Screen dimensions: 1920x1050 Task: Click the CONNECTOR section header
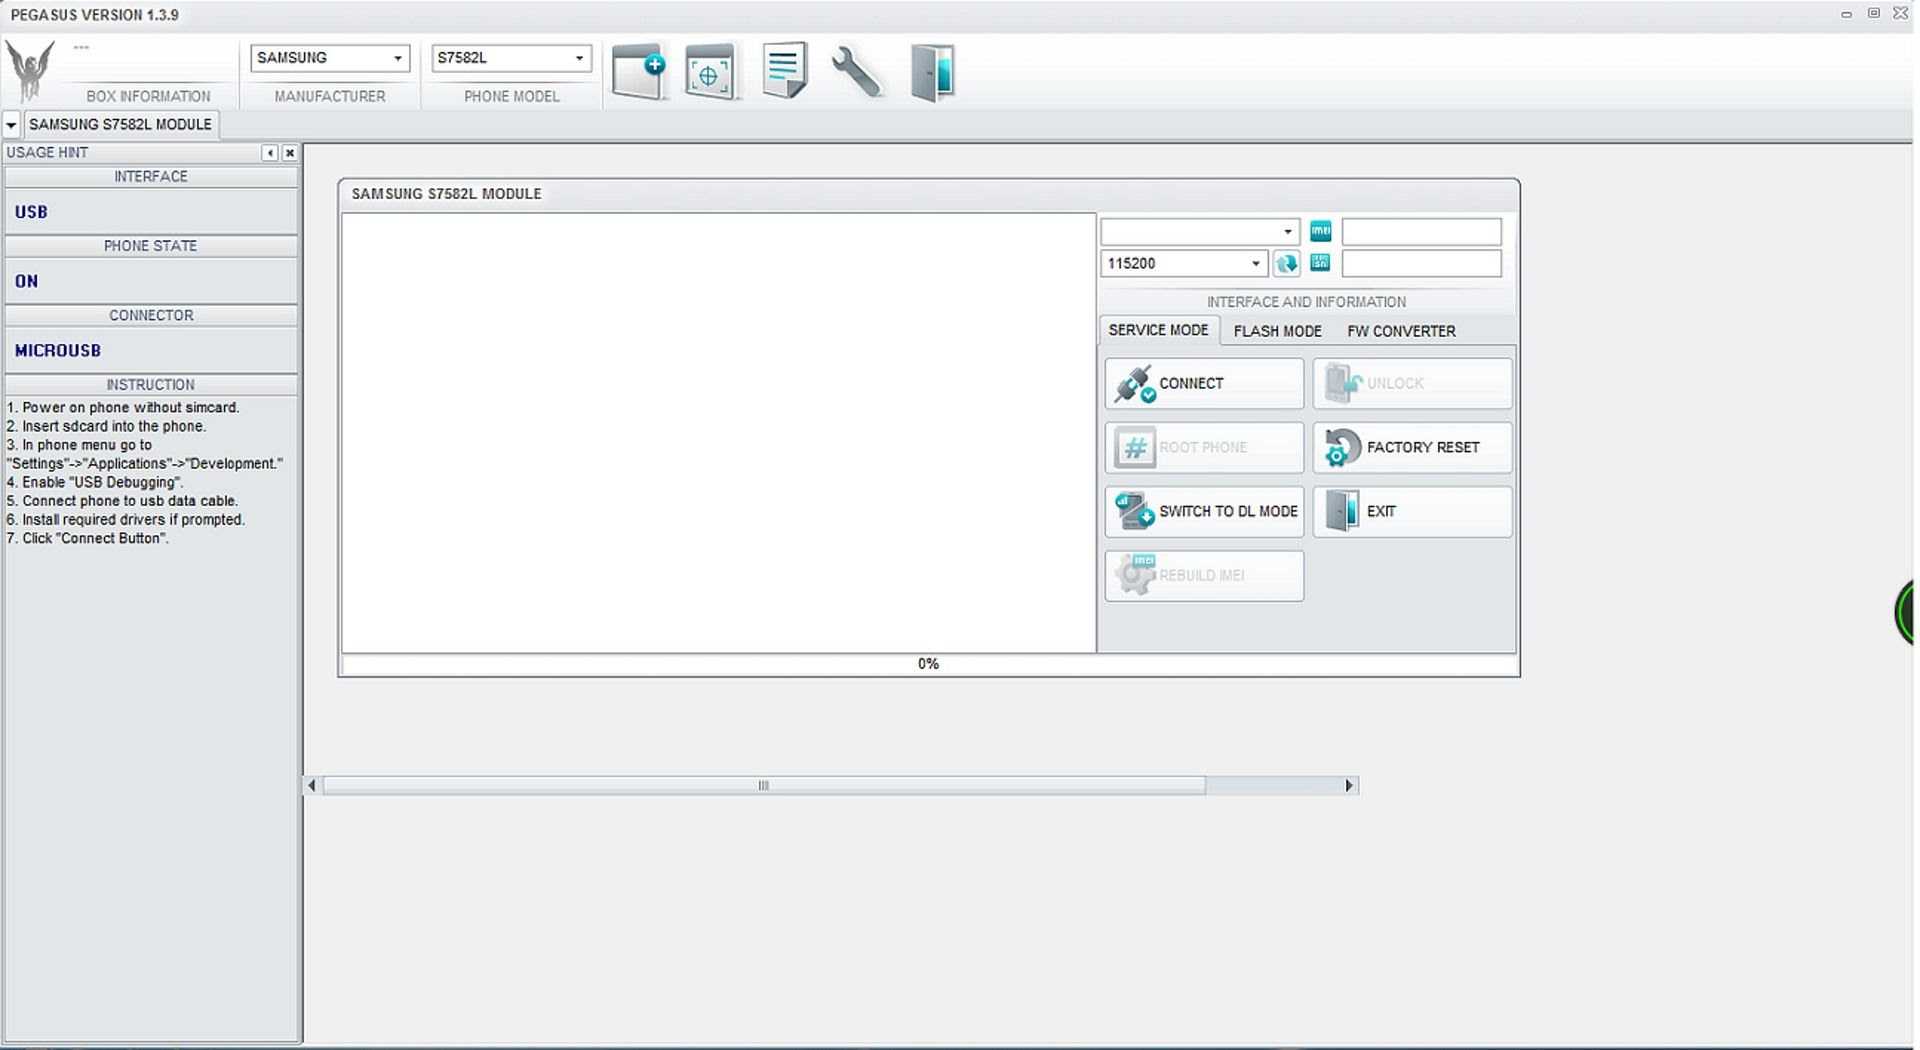[151, 315]
